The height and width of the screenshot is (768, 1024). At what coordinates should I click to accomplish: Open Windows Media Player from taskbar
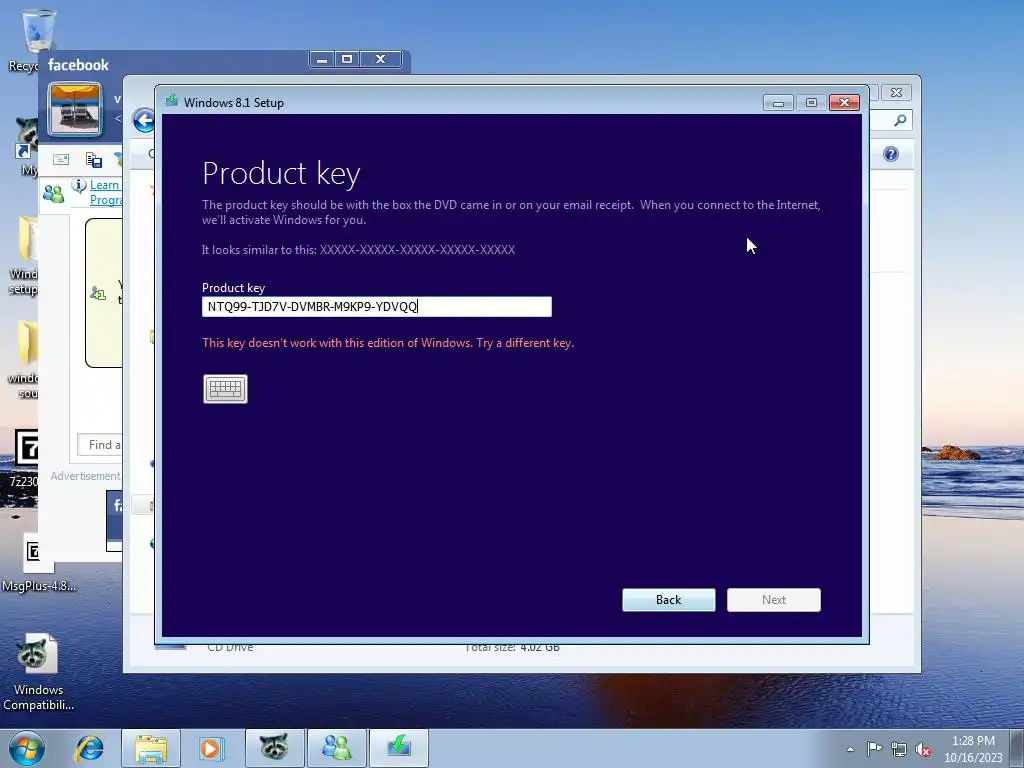(x=210, y=748)
